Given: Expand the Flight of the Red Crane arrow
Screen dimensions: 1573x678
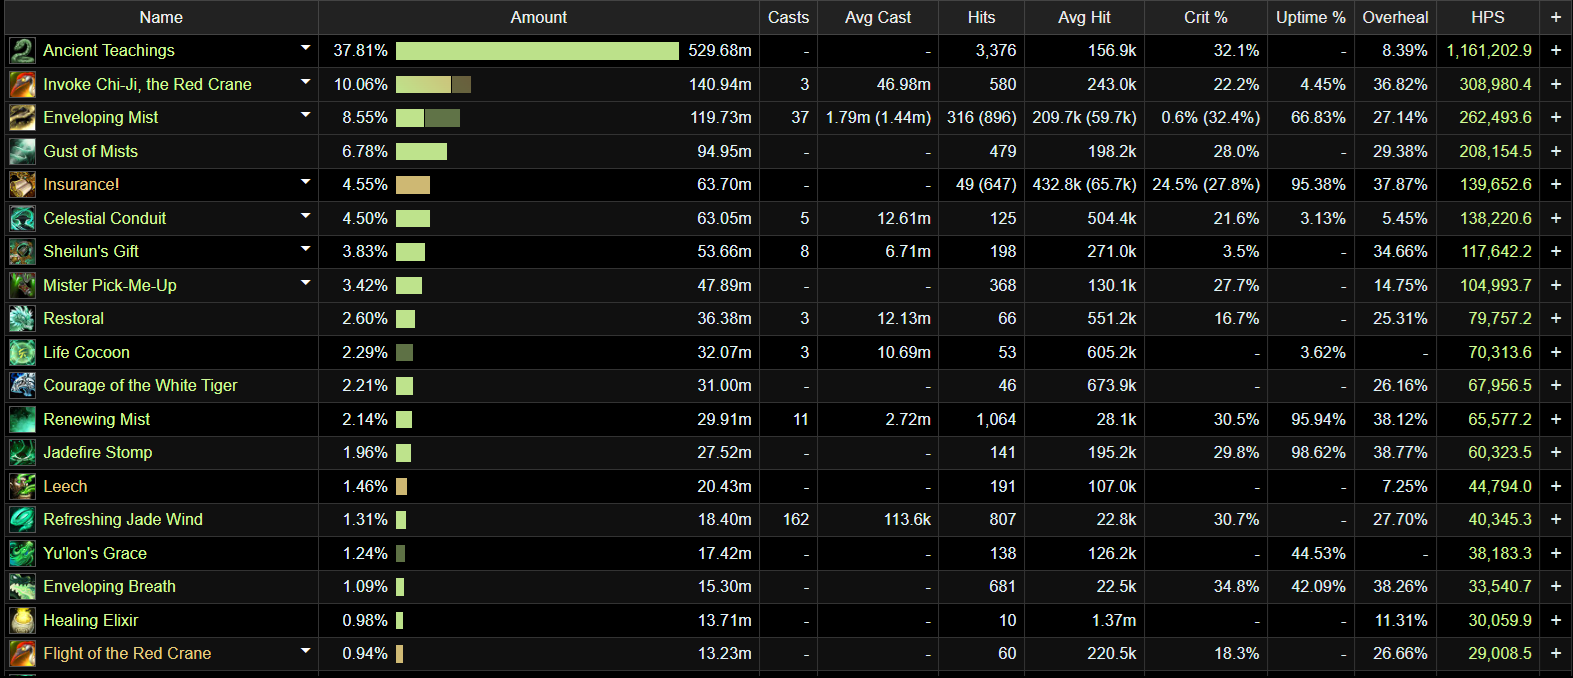Looking at the screenshot, I should click(305, 651).
